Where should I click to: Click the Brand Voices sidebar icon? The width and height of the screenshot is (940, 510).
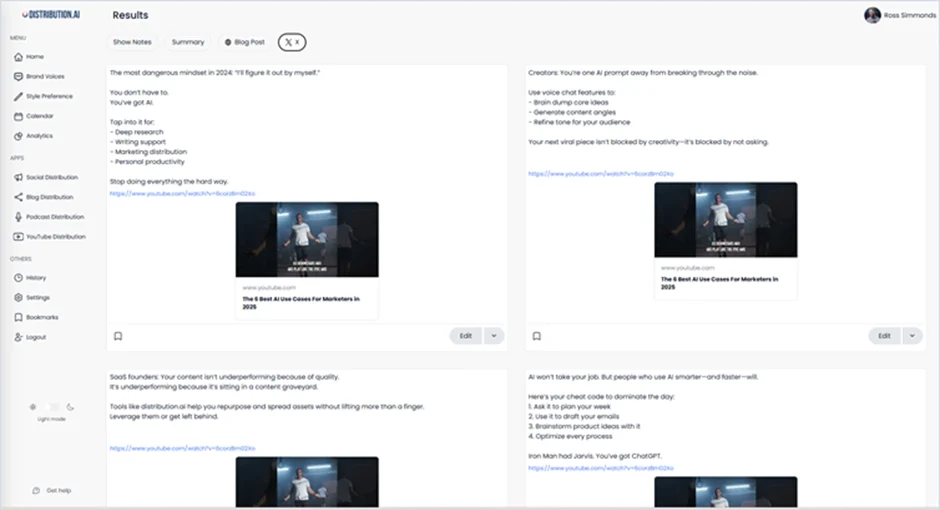point(18,77)
